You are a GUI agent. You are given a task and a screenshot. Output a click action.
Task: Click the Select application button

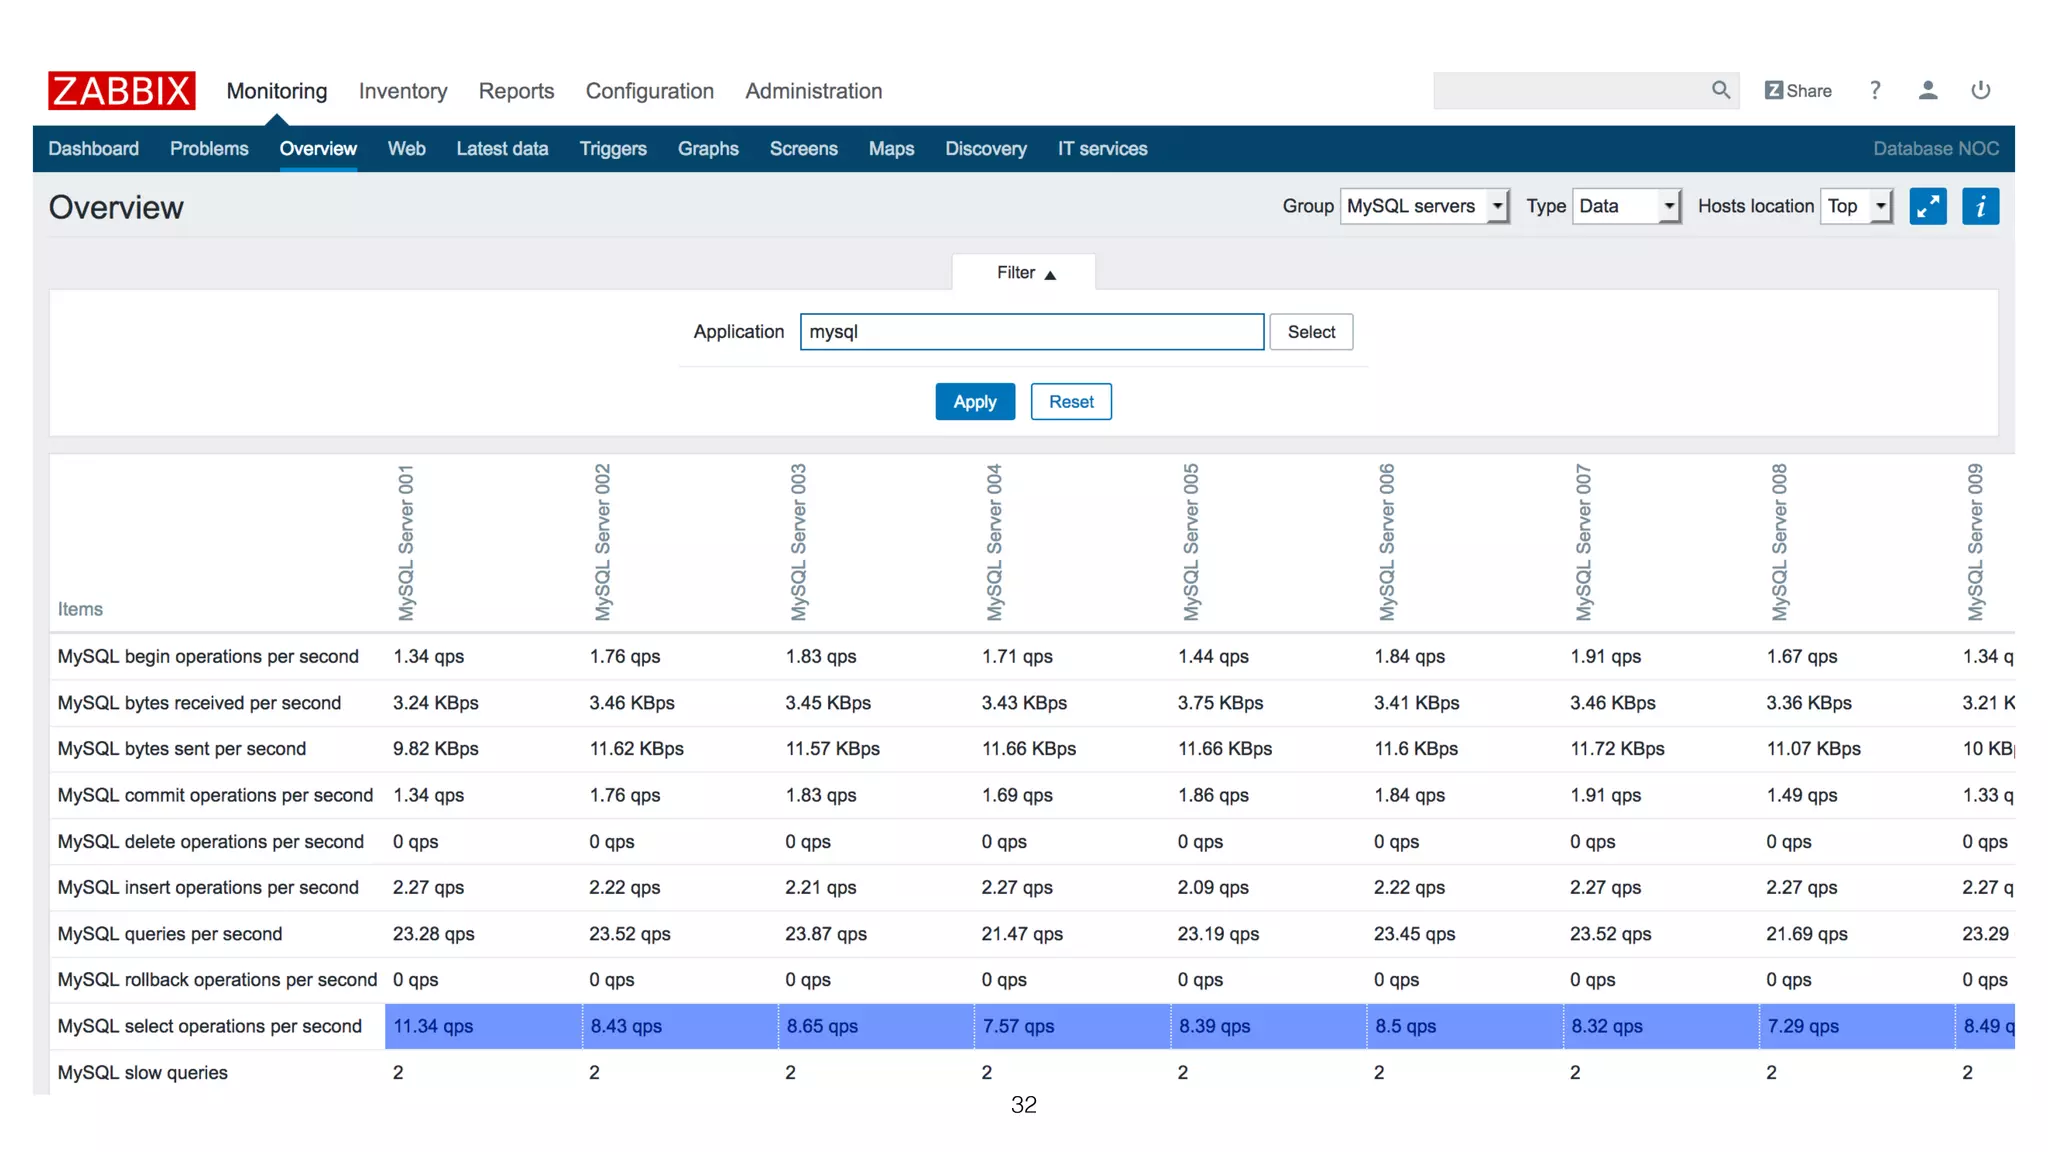click(1311, 332)
